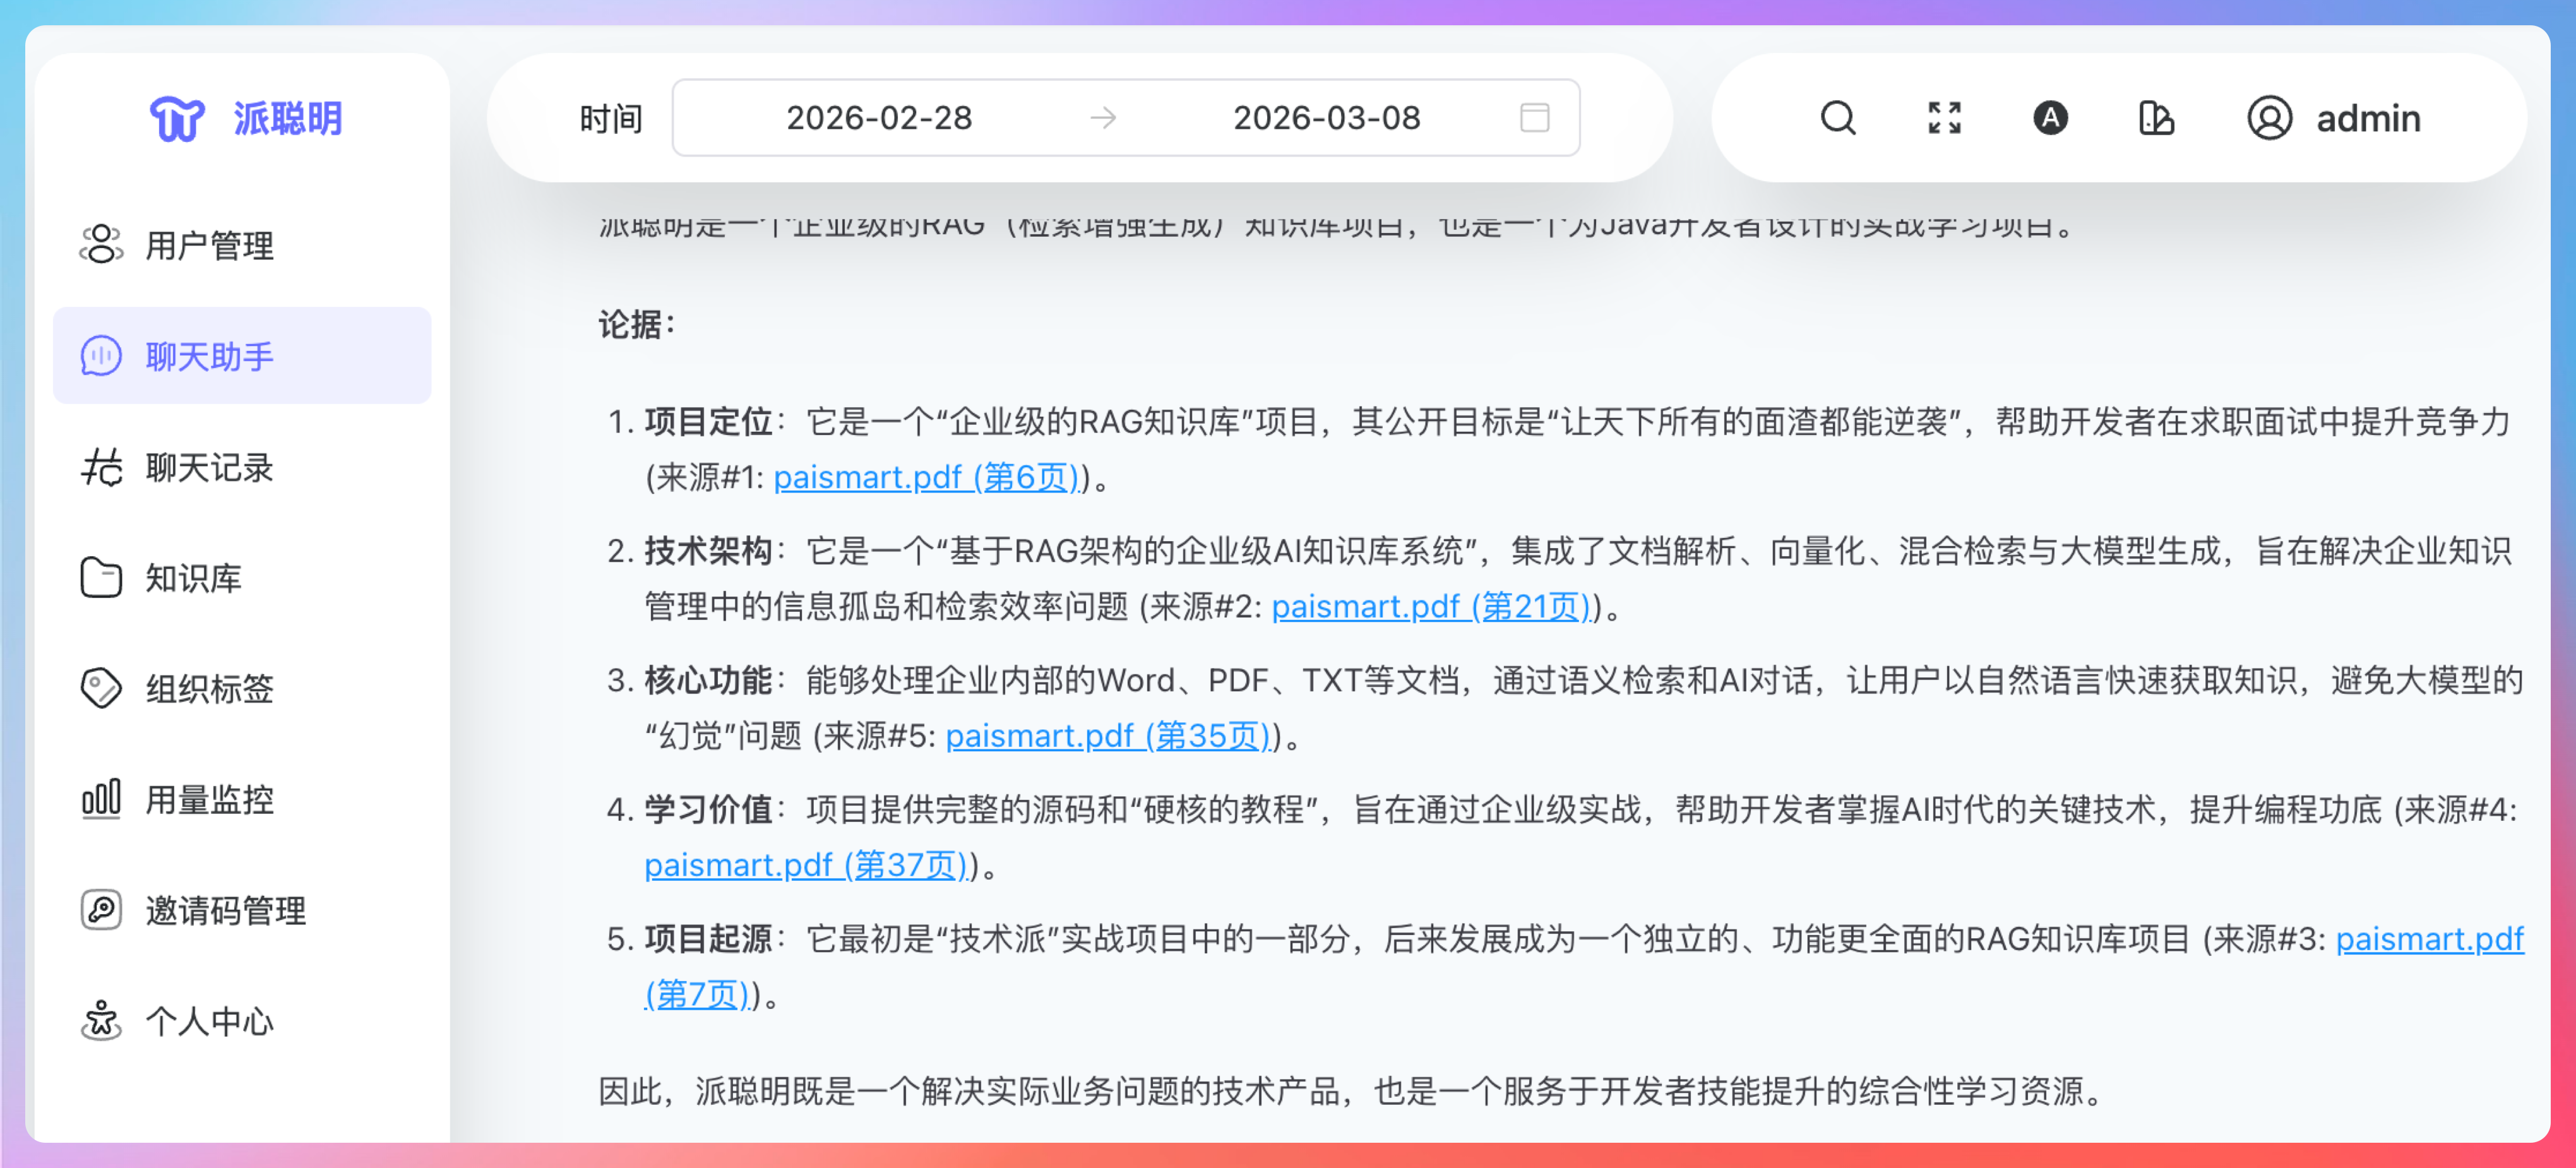Screen dimensions: 2576x1168
Task: Open 组织标签 menu item
Action: tap(208, 689)
